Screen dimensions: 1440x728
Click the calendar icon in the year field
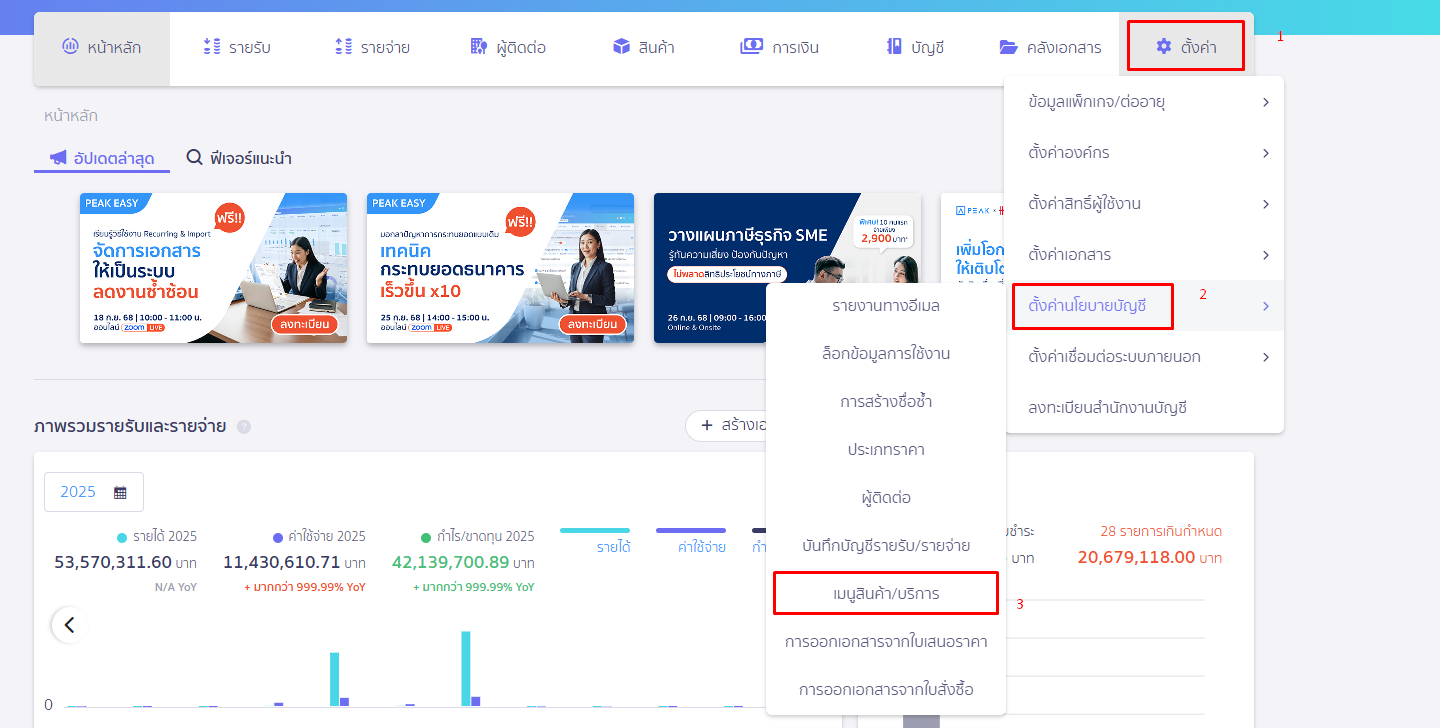pos(120,492)
